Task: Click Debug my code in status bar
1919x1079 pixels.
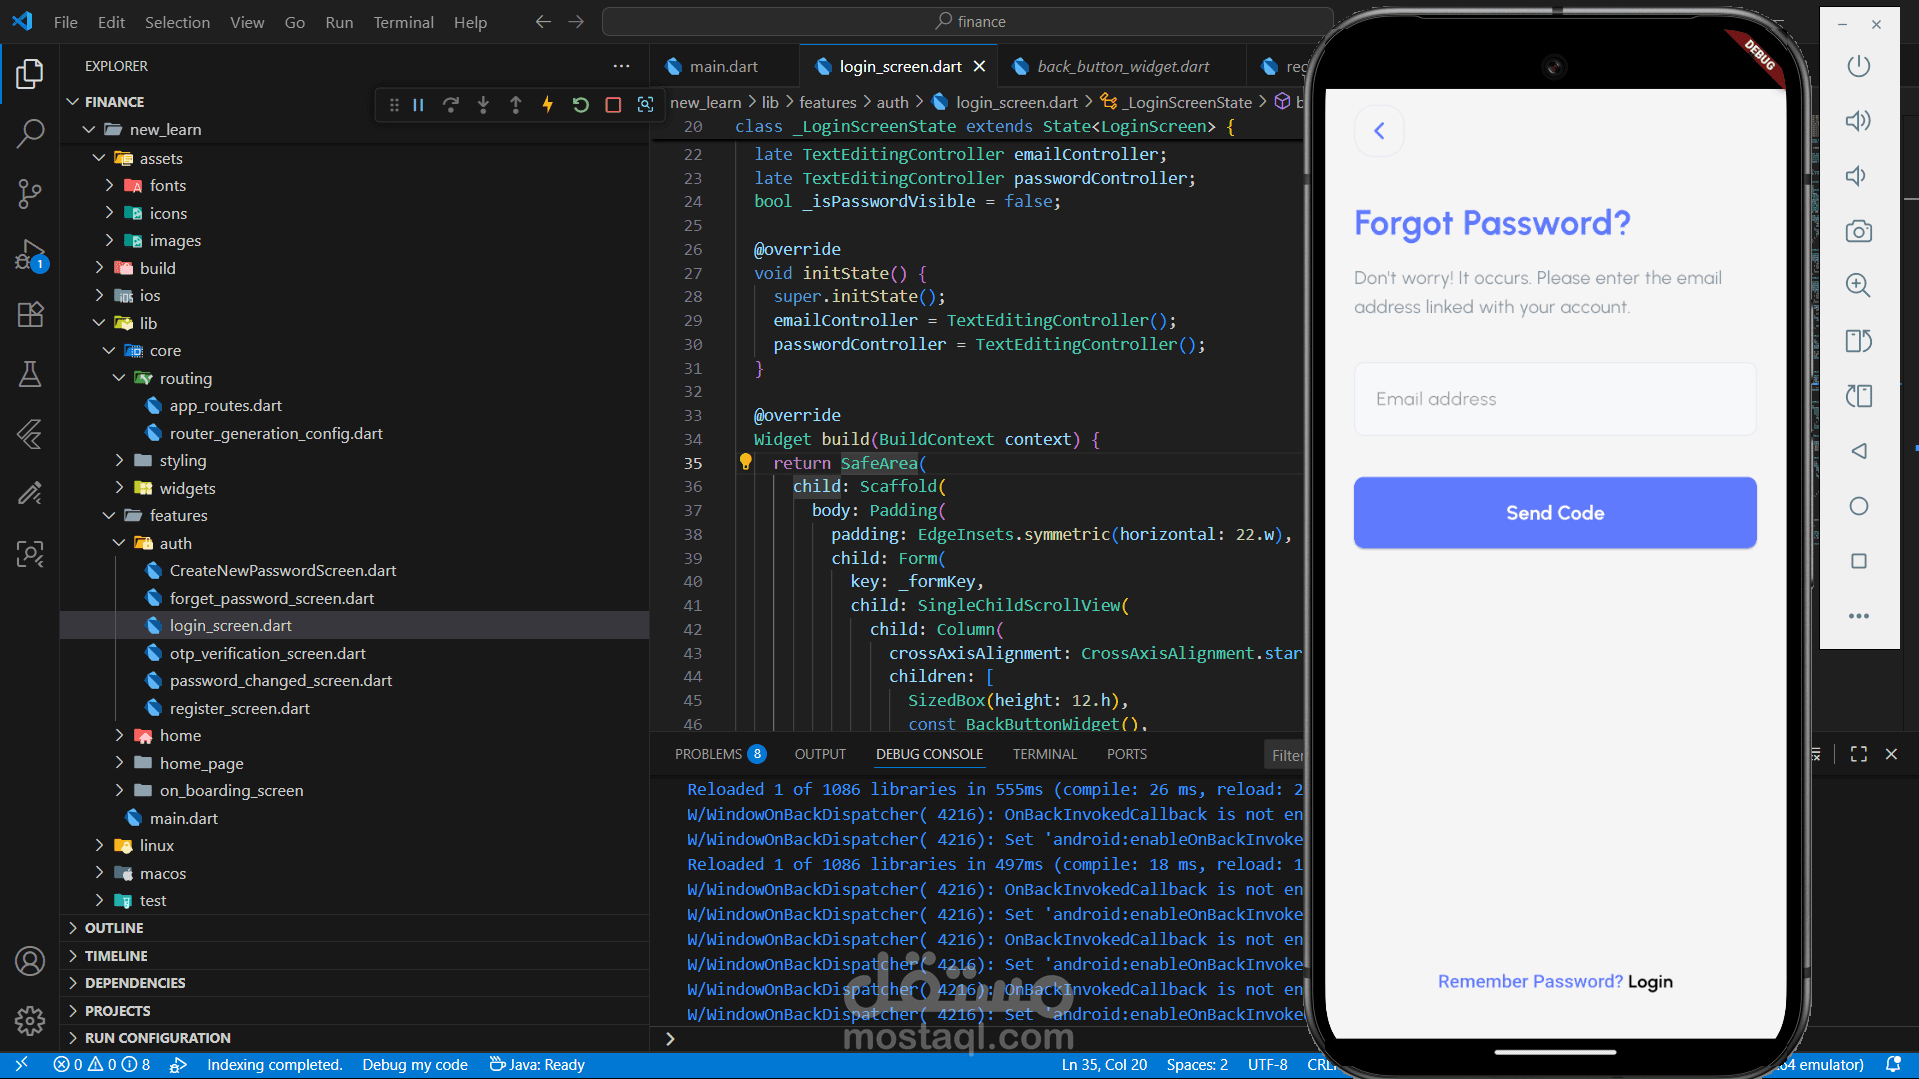Action: click(415, 1065)
